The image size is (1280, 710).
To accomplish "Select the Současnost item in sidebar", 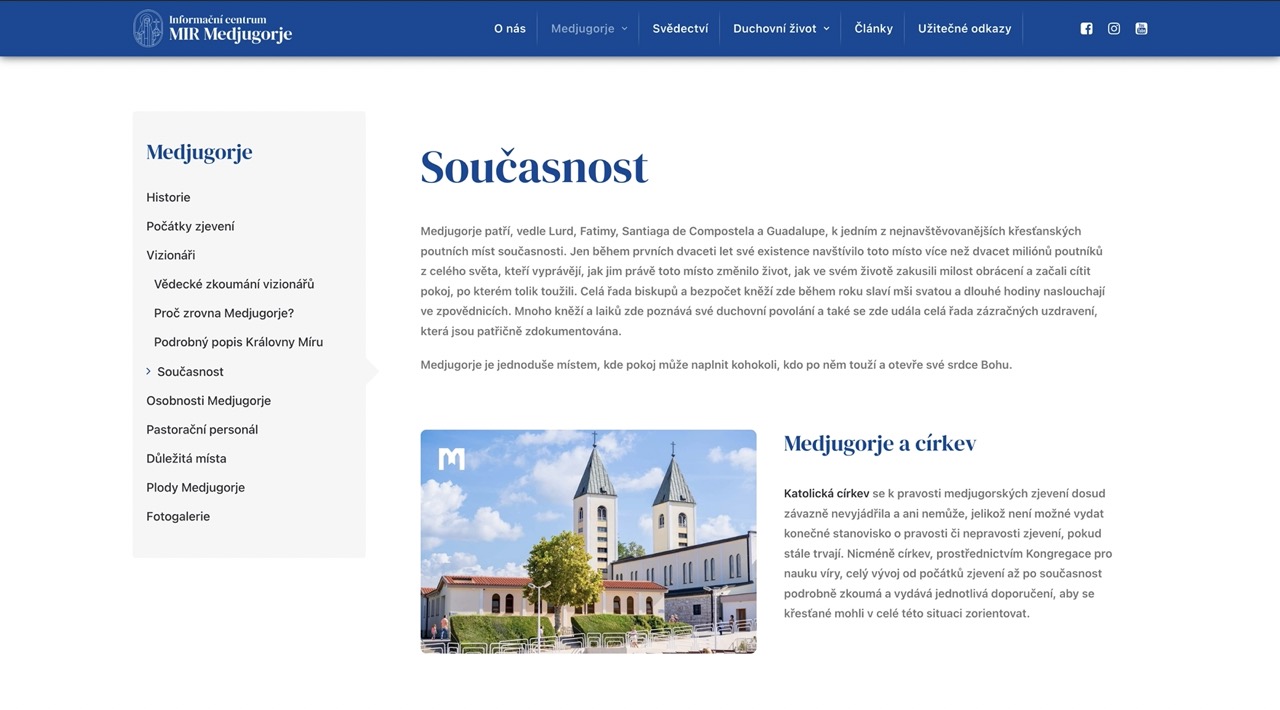I will [x=190, y=371].
